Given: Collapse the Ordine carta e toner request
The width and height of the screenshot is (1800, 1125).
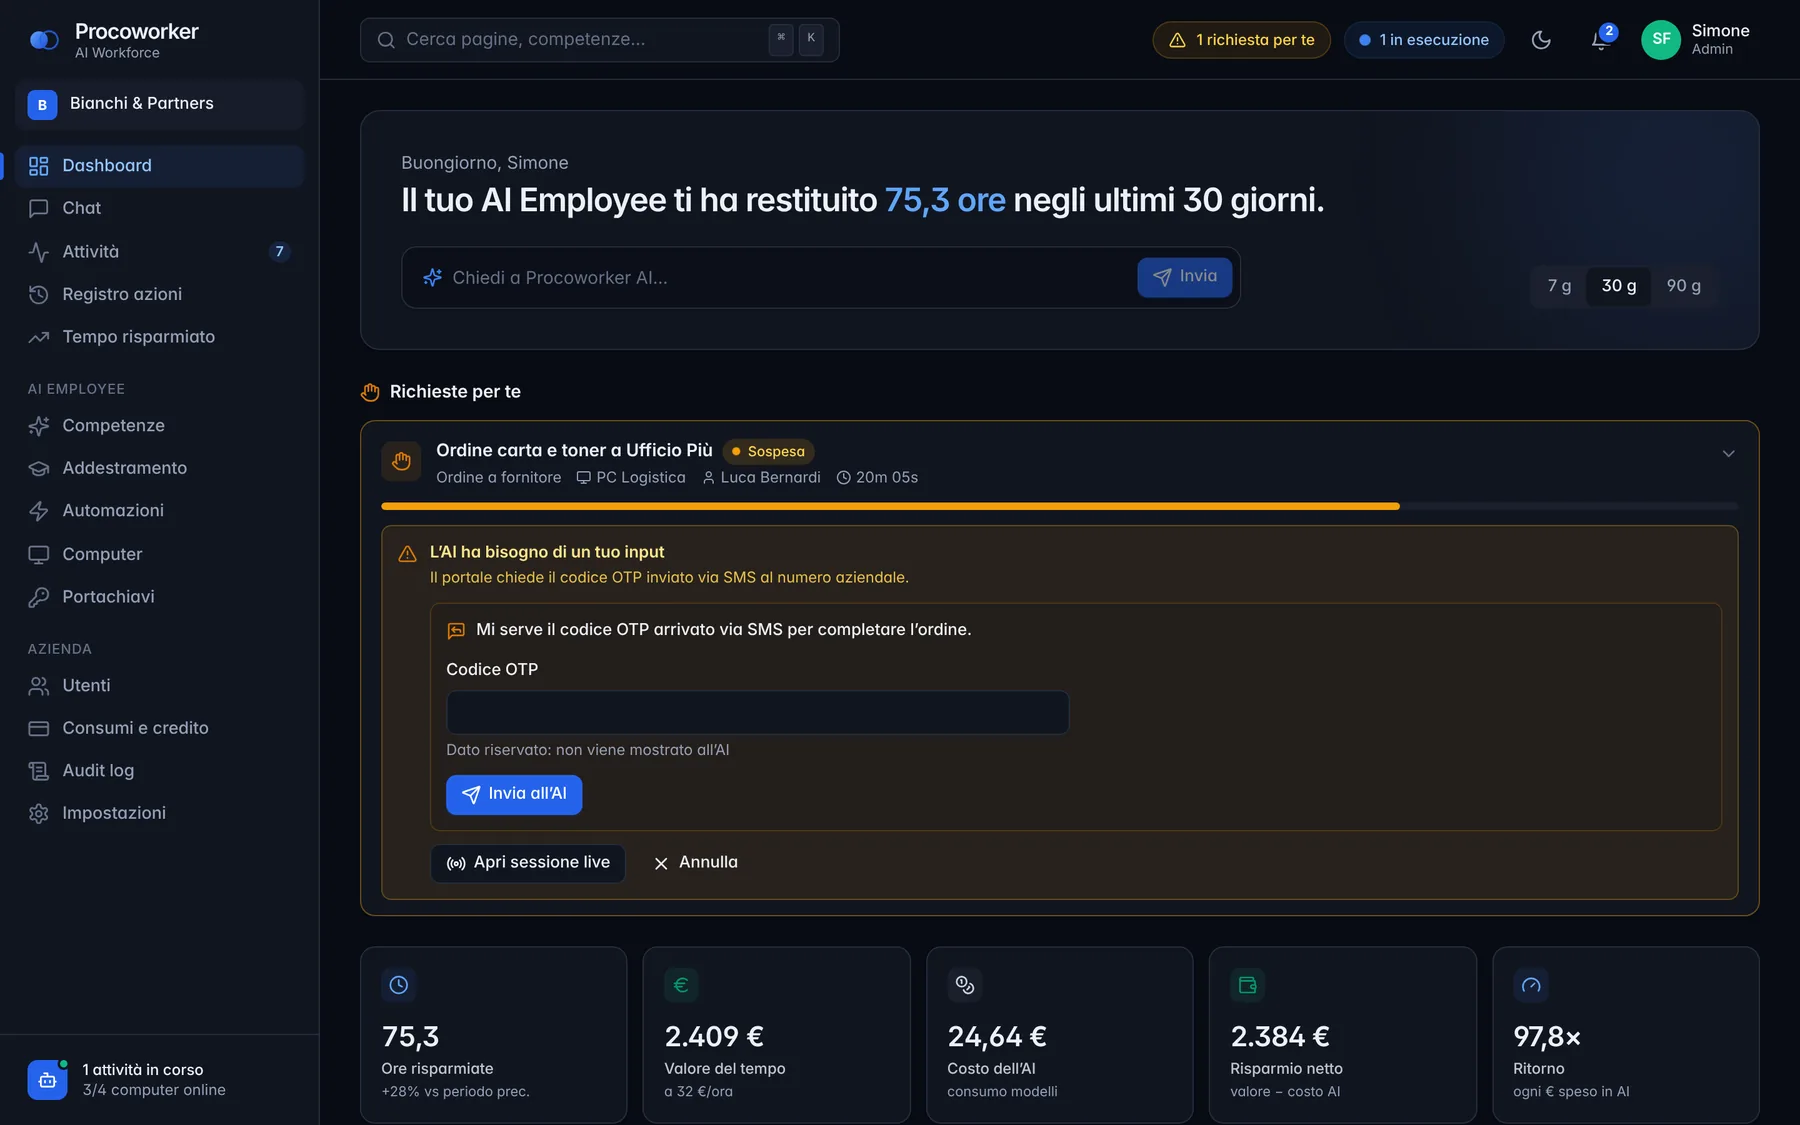Looking at the screenshot, I should [1728, 454].
